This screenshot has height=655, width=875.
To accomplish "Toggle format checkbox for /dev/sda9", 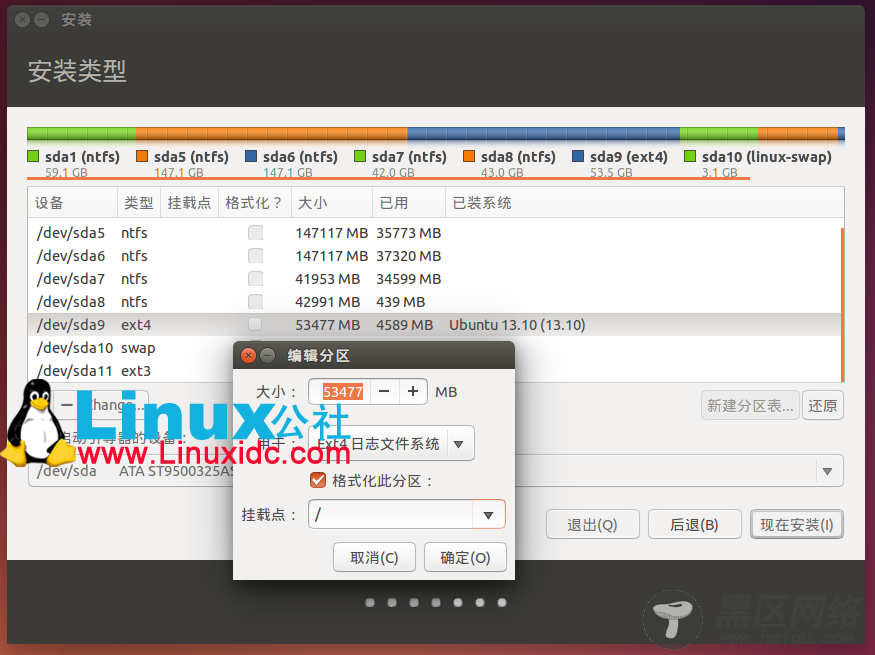I will coord(256,324).
